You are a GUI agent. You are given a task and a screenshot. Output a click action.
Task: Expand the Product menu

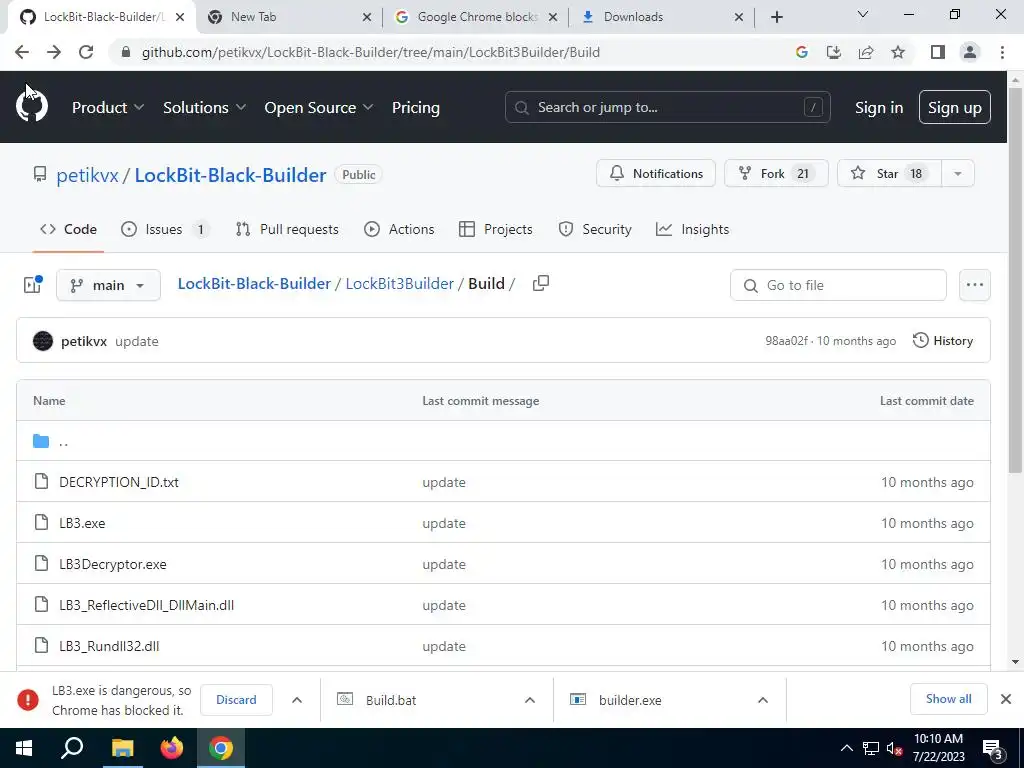click(108, 107)
